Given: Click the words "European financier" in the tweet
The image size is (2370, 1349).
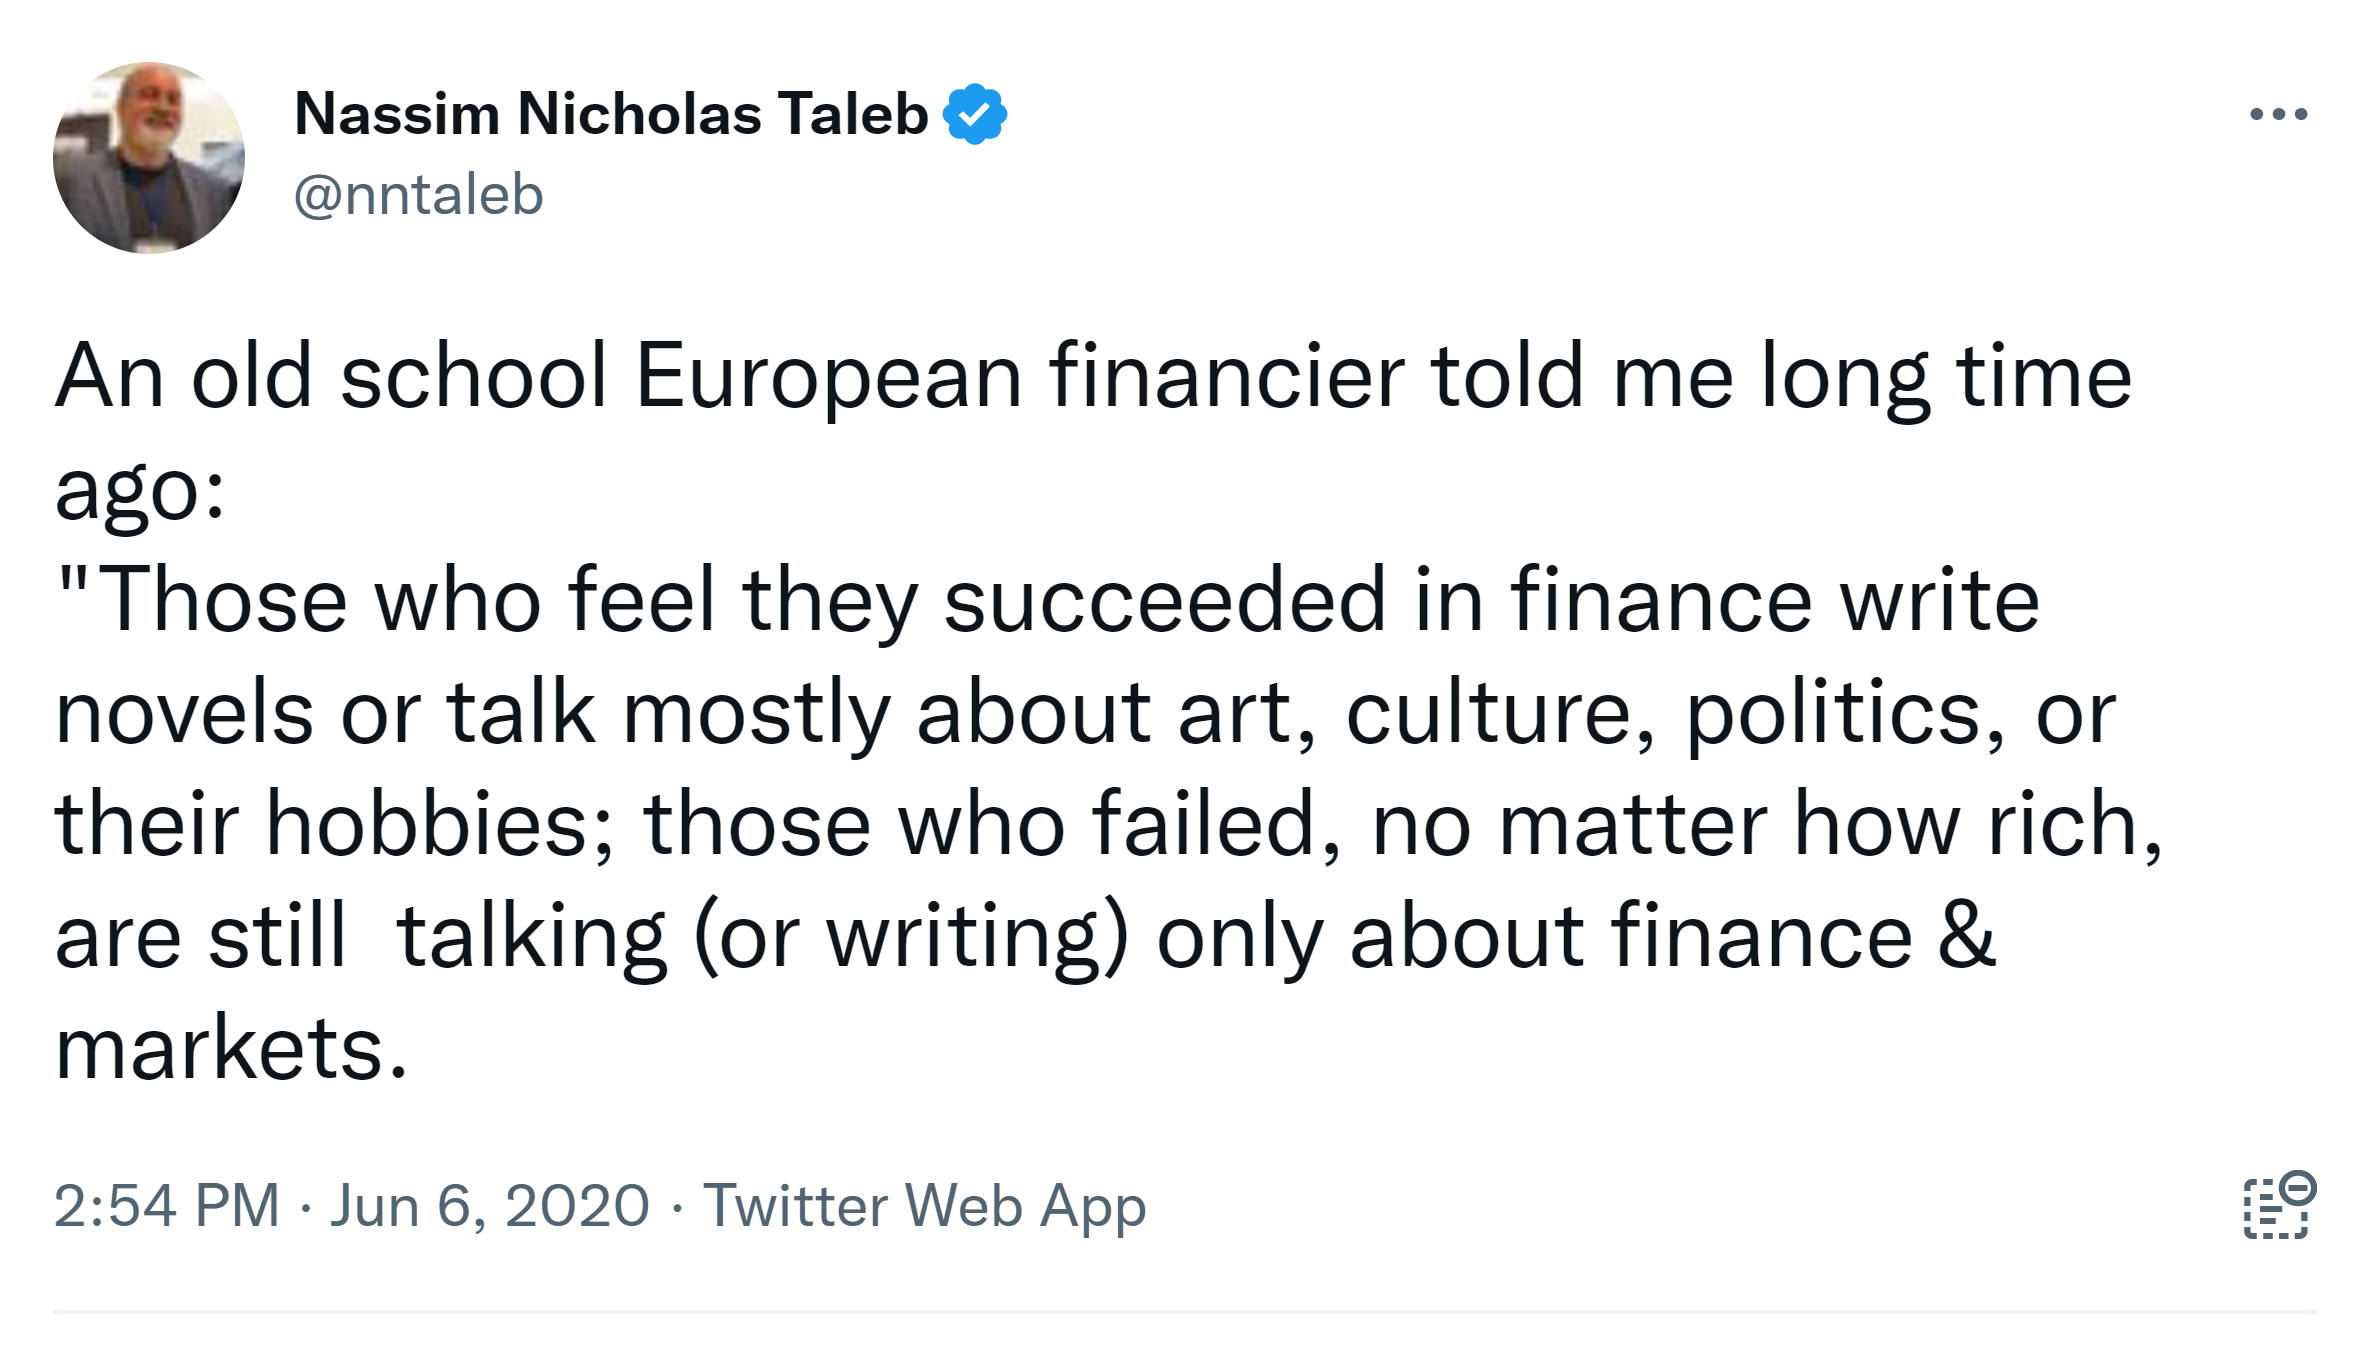Looking at the screenshot, I should click(1018, 377).
